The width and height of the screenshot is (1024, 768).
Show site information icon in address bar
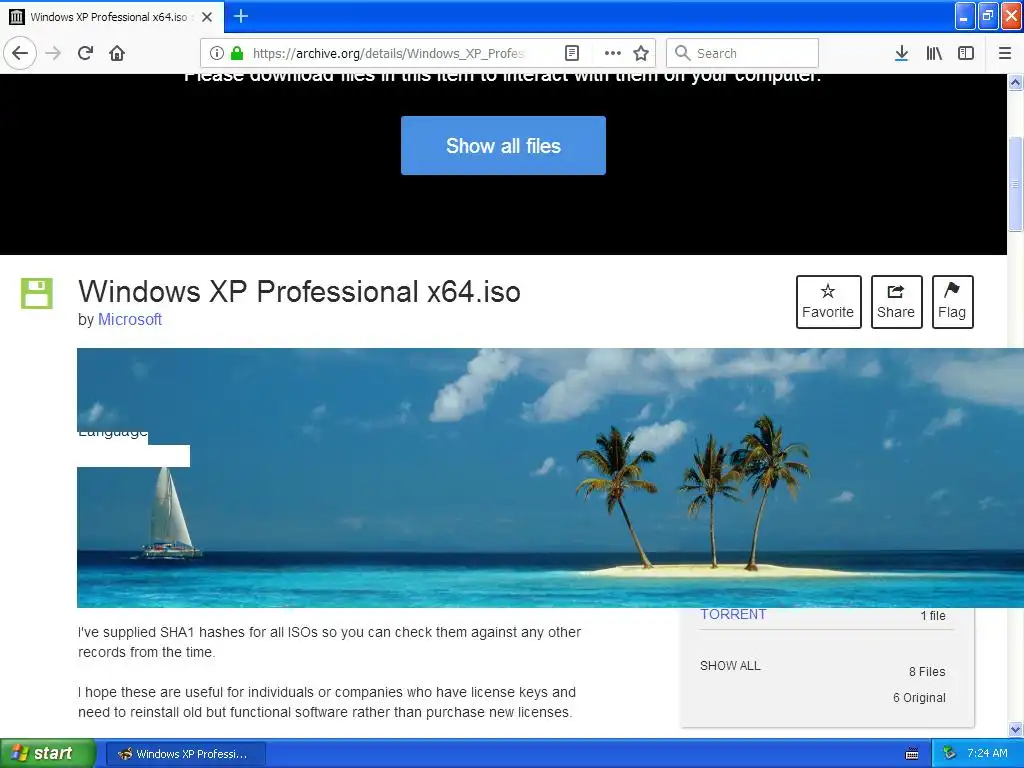point(217,53)
